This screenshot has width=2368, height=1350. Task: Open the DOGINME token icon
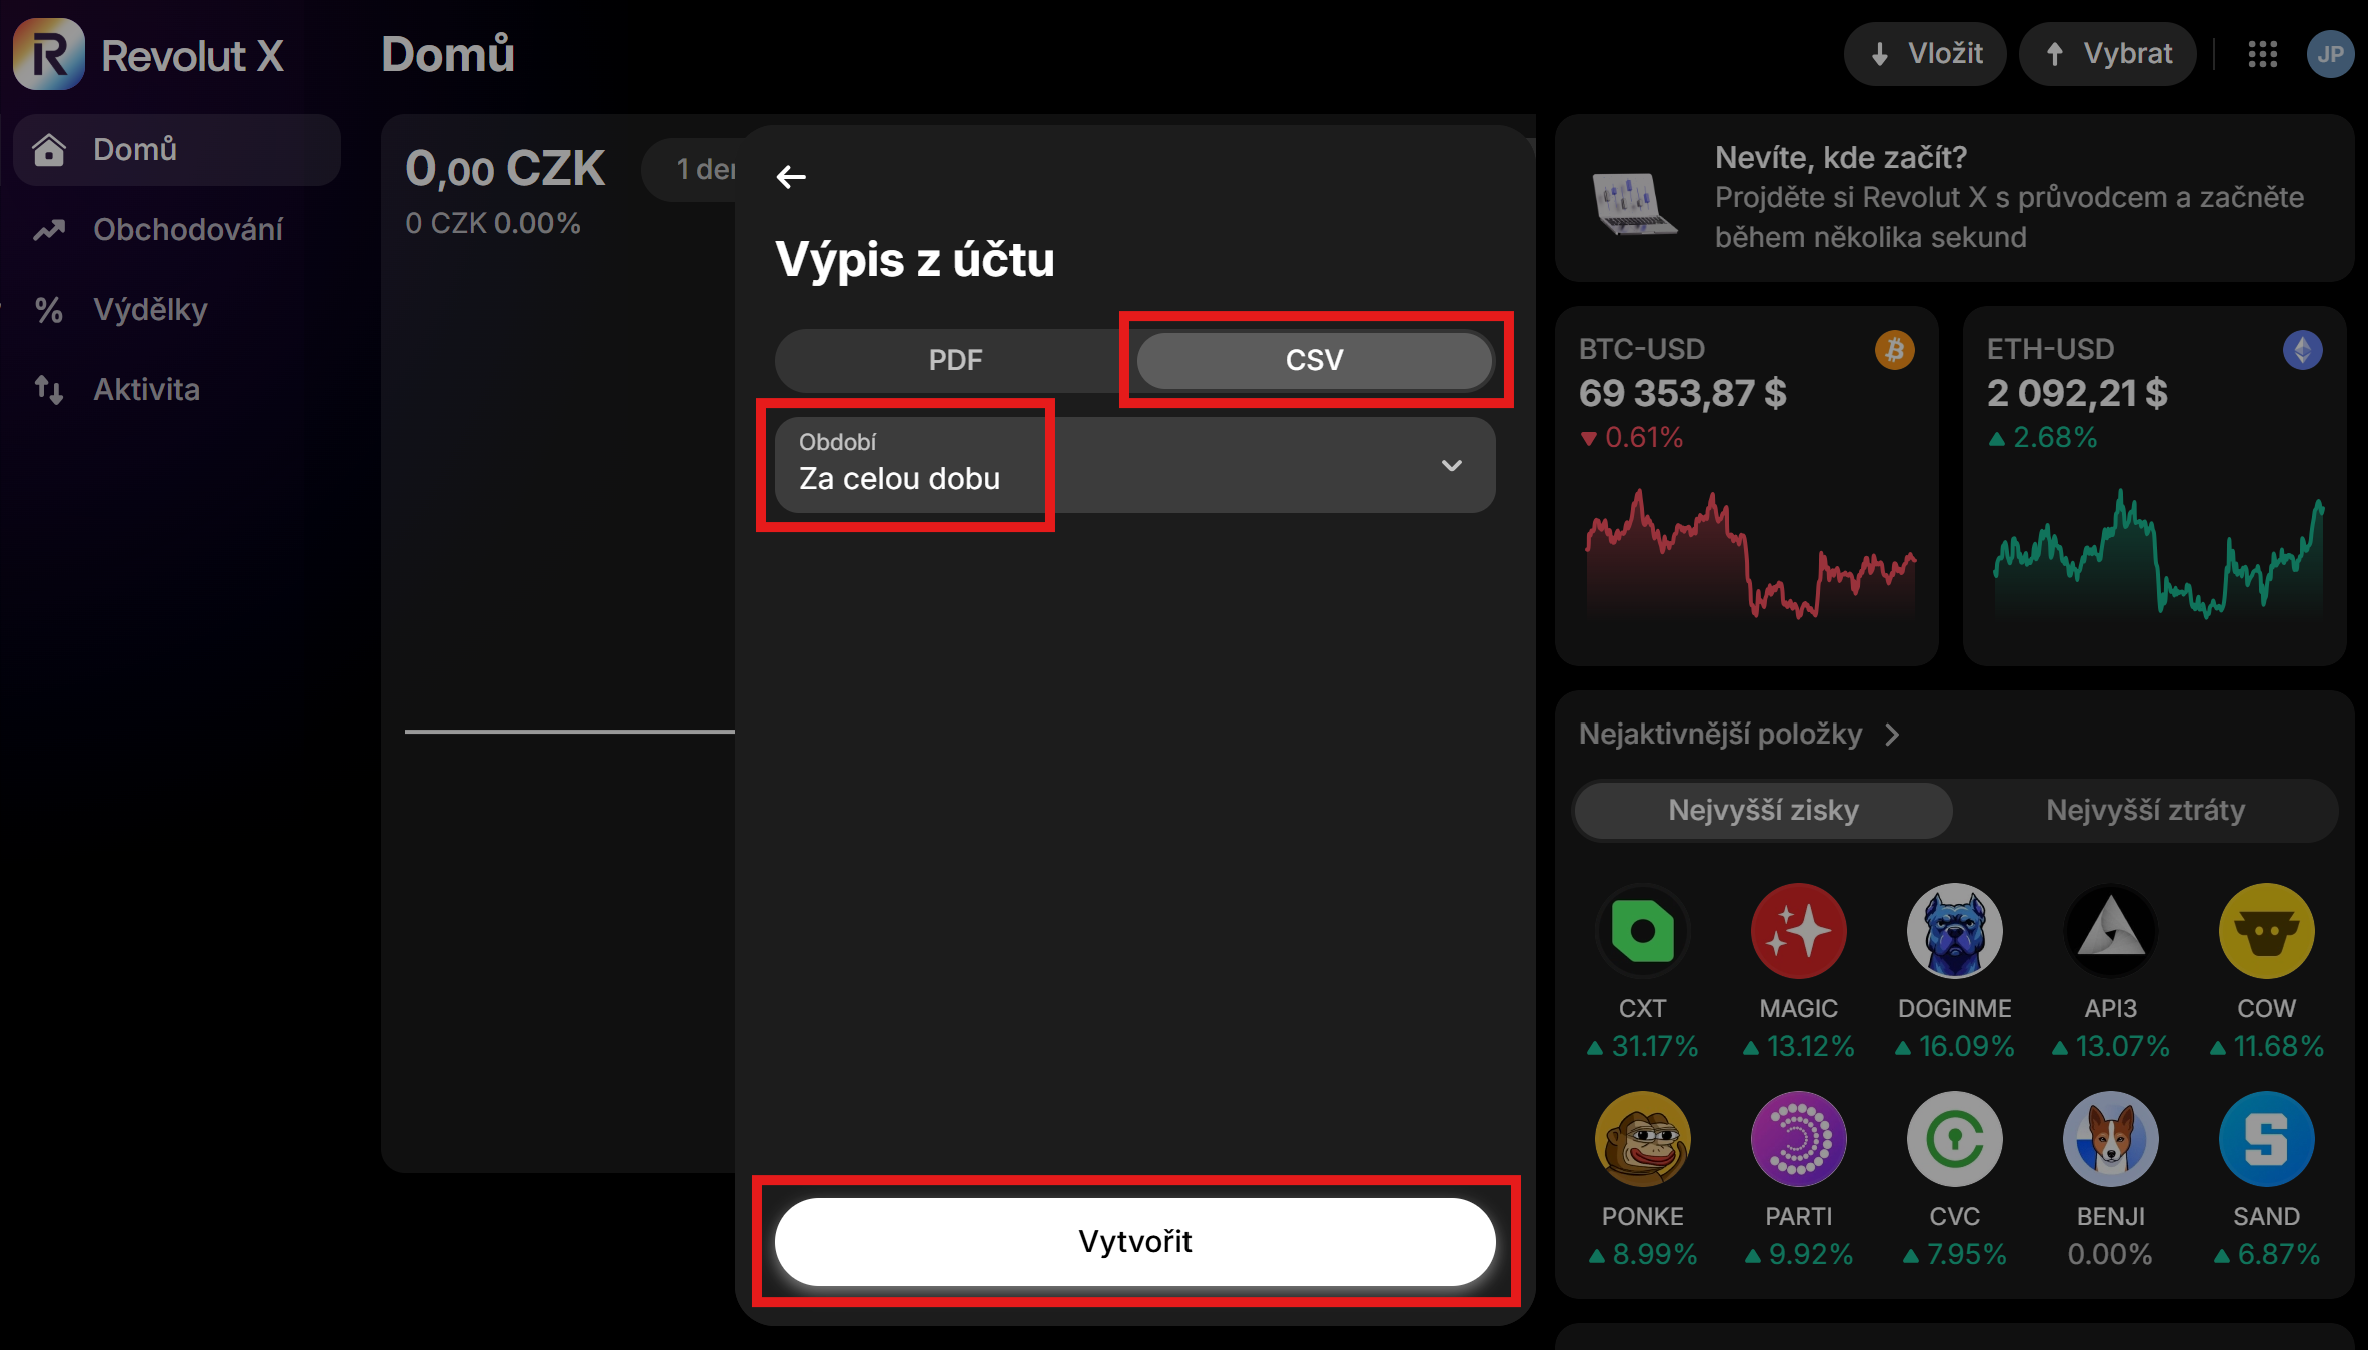click(x=1954, y=931)
